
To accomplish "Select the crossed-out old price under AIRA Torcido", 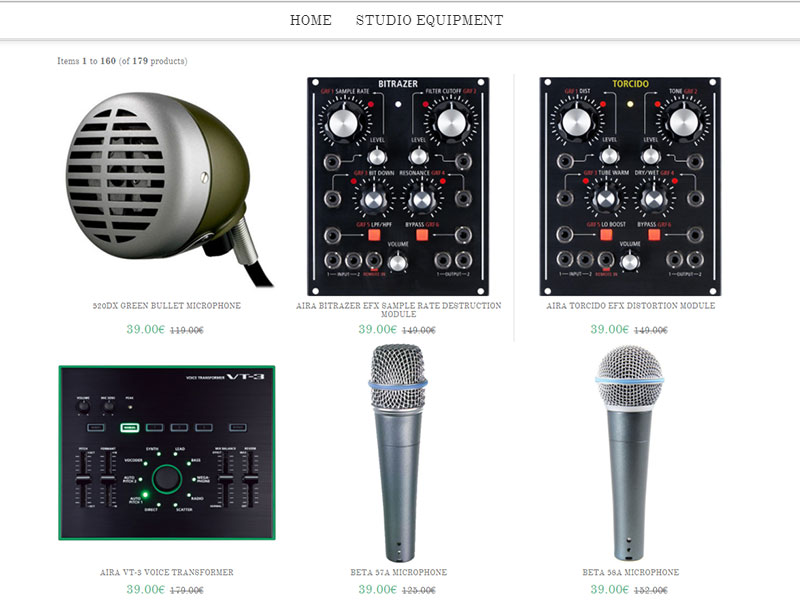I will 651,331.
